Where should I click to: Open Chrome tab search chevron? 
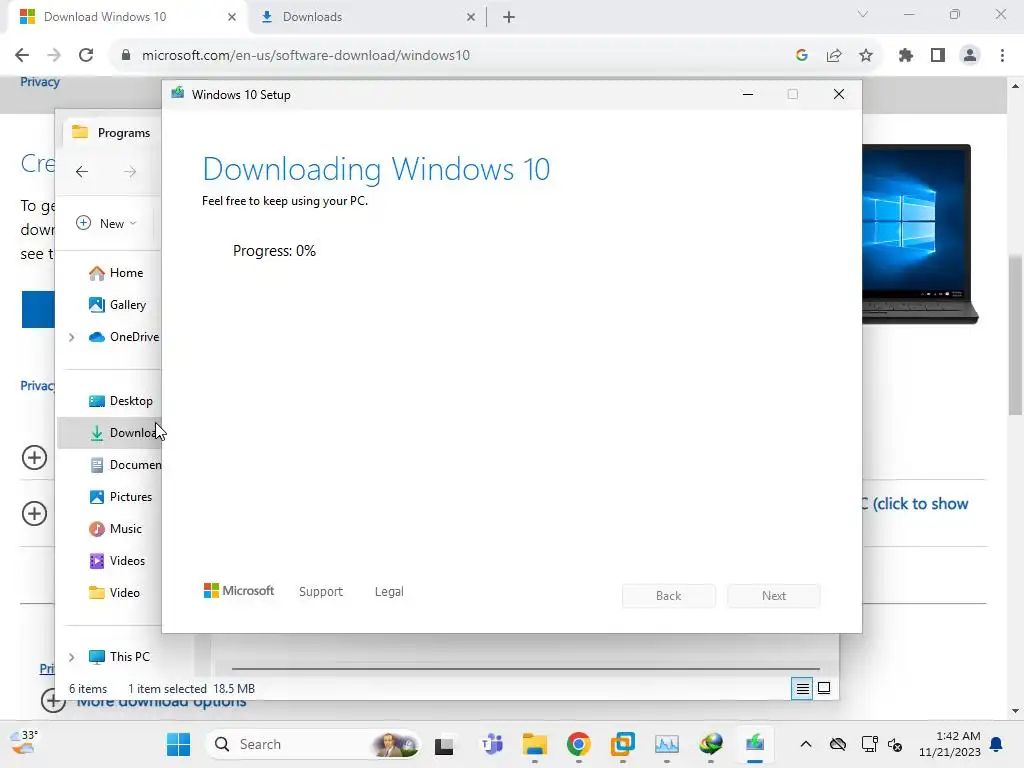tap(863, 14)
